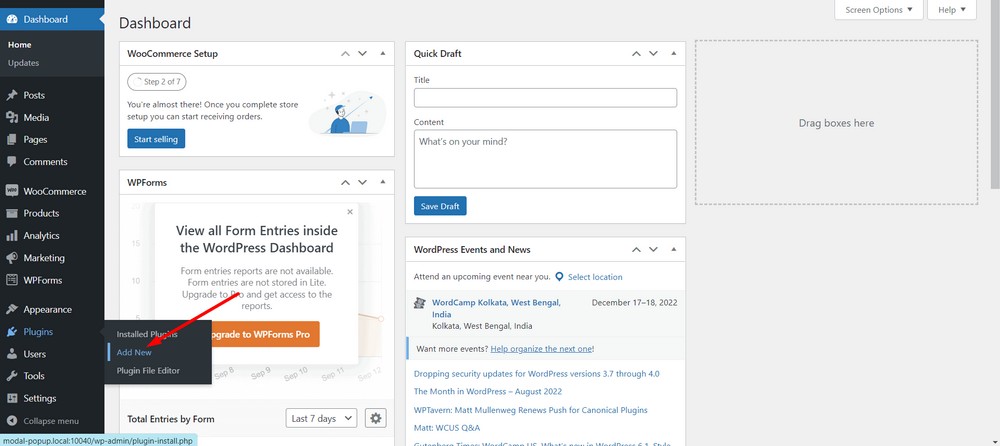Click the Pages icon in the sidebar
The image size is (1000, 446).
click(x=11, y=140)
